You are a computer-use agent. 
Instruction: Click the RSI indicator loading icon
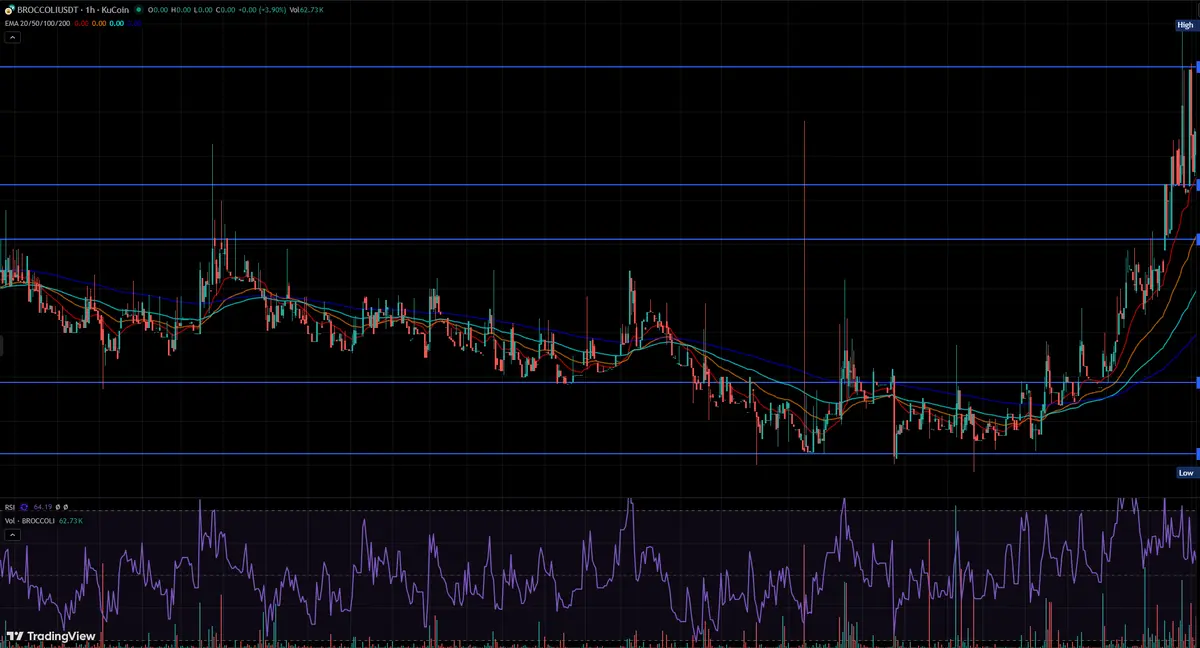24,507
